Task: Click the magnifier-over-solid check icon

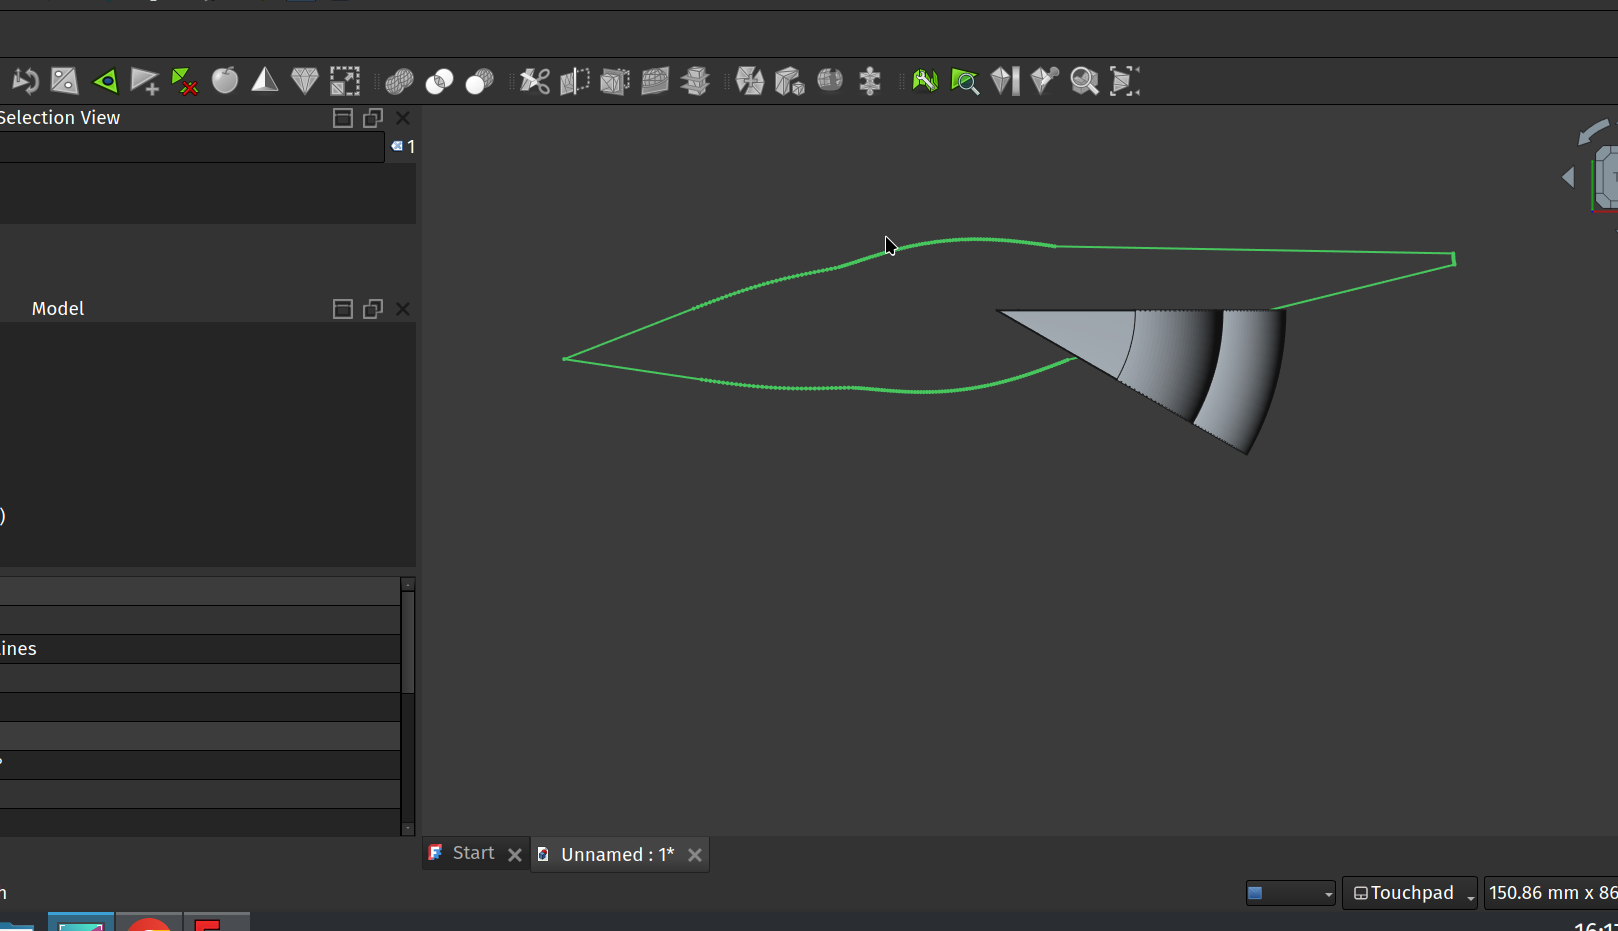Action: coord(1085,81)
